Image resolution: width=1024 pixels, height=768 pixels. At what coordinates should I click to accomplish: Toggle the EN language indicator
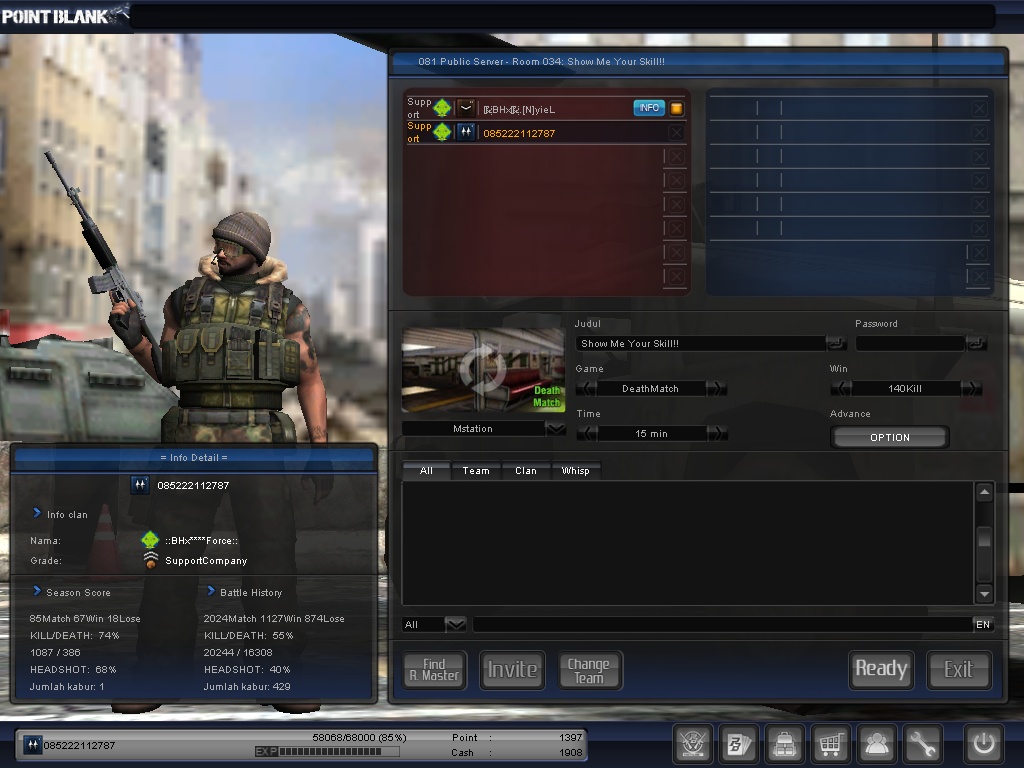tap(982, 623)
